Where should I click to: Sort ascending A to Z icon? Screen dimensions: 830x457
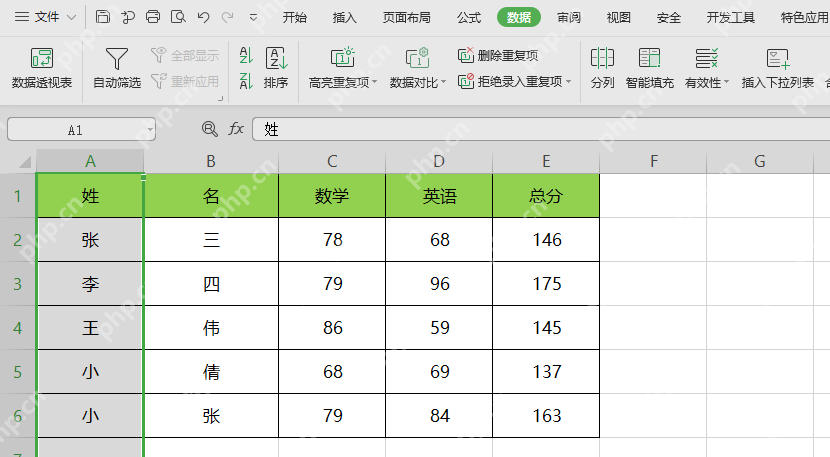tap(246, 55)
